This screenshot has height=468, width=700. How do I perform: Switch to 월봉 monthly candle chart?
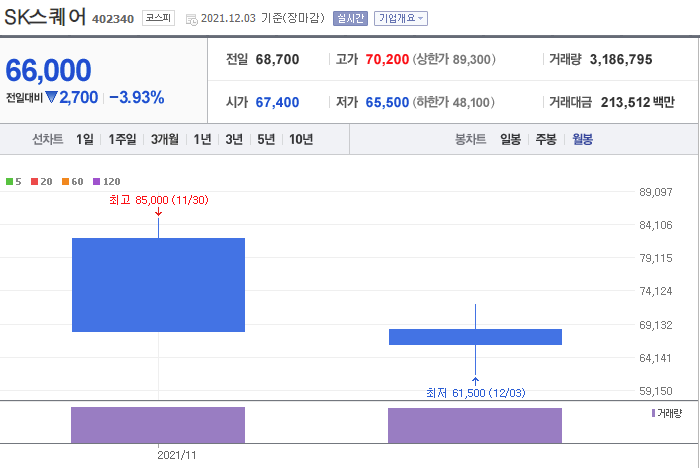pos(582,139)
